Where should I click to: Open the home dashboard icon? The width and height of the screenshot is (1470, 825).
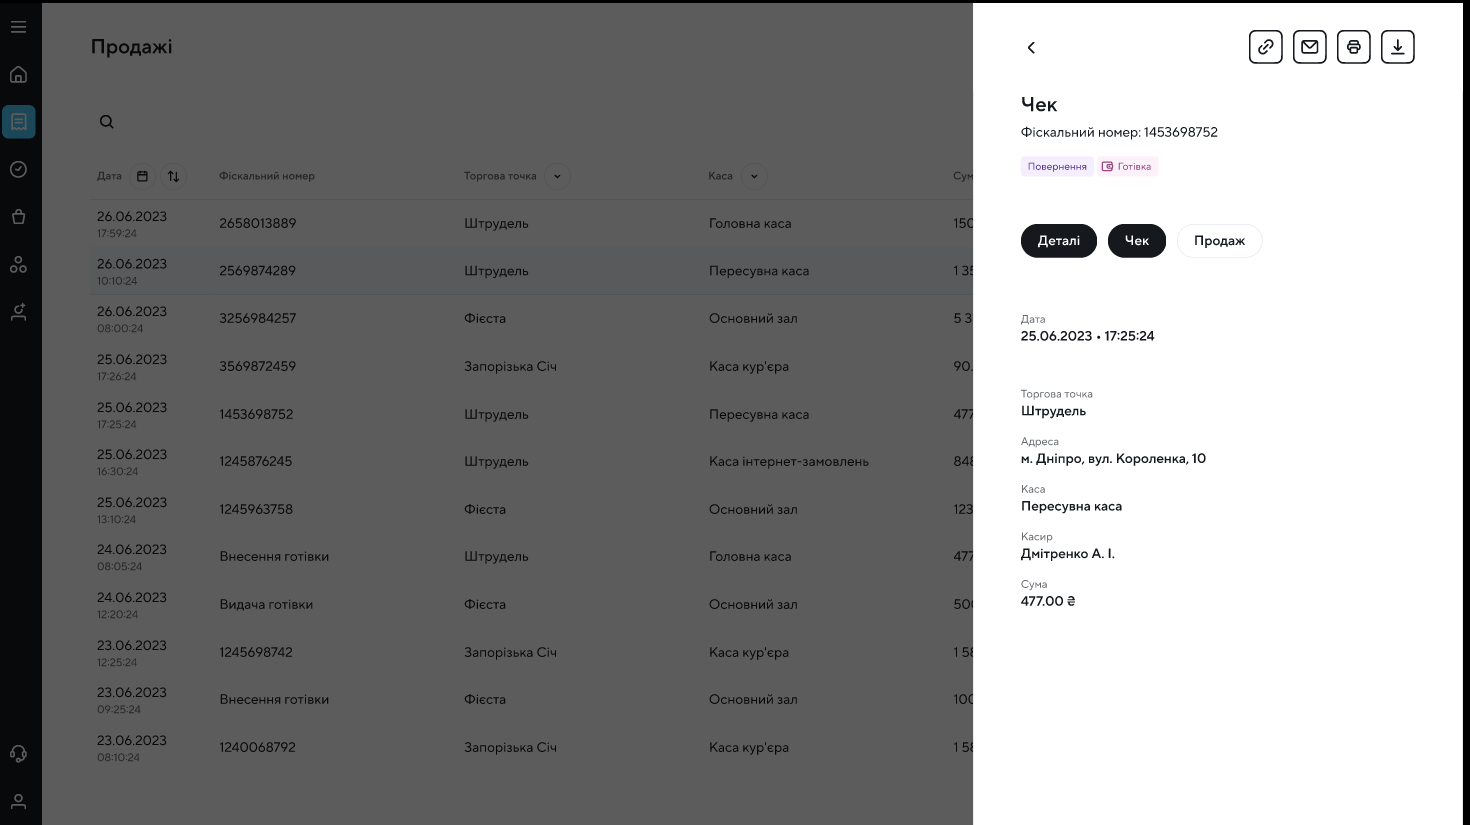click(x=18, y=75)
